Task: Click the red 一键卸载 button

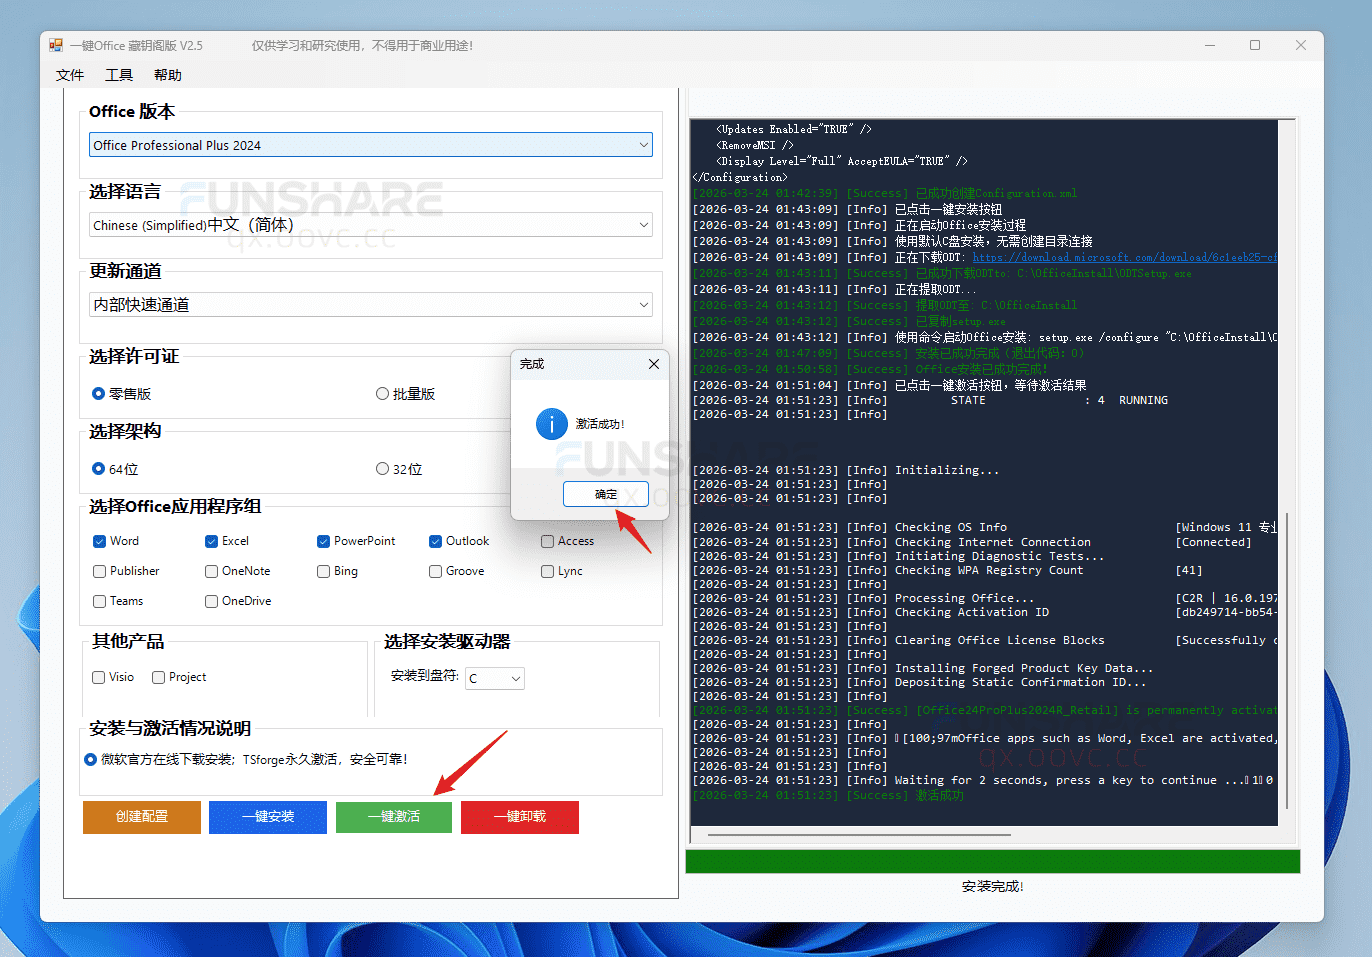Action: pyautogui.click(x=519, y=817)
